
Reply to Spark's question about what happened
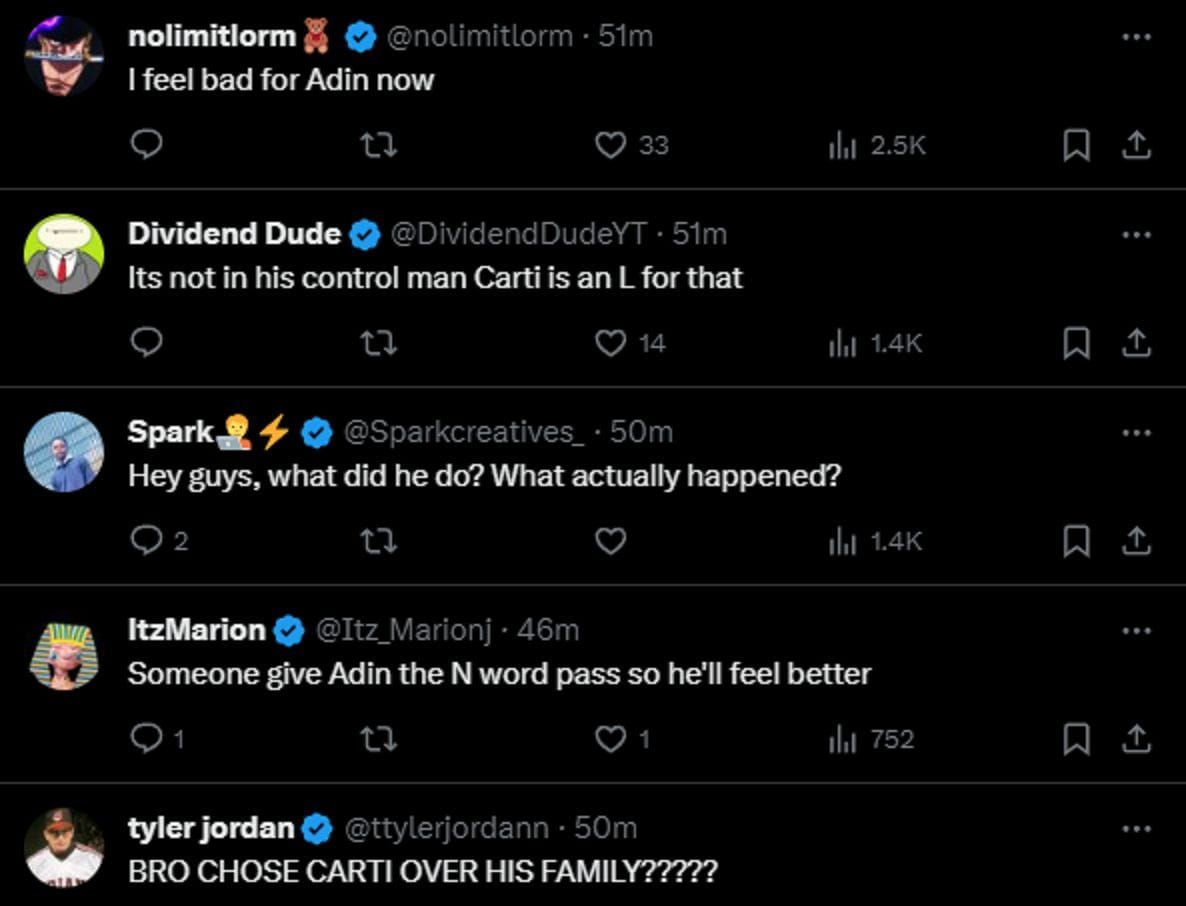(x=147, y=540)
